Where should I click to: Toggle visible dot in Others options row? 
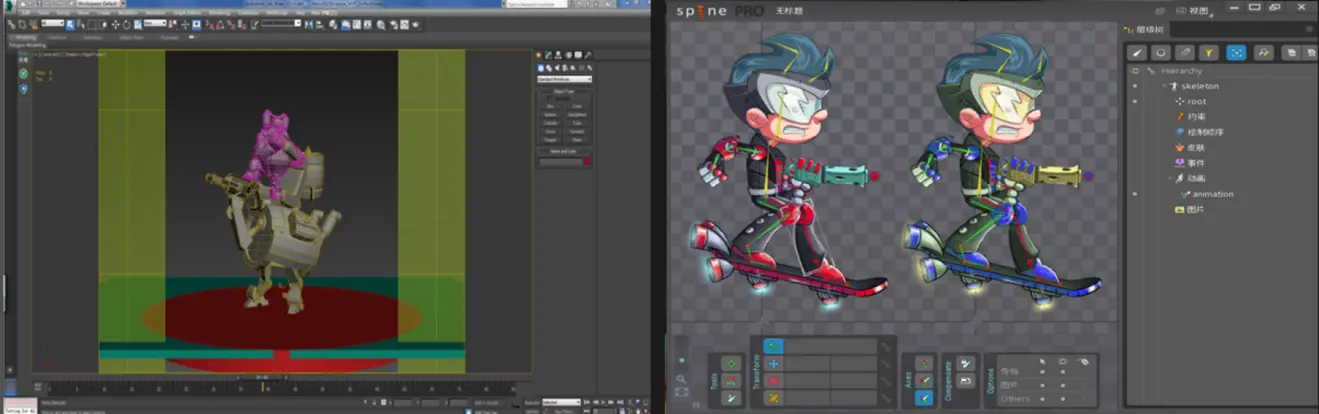pyautogui.click(x=1063, y=399)
